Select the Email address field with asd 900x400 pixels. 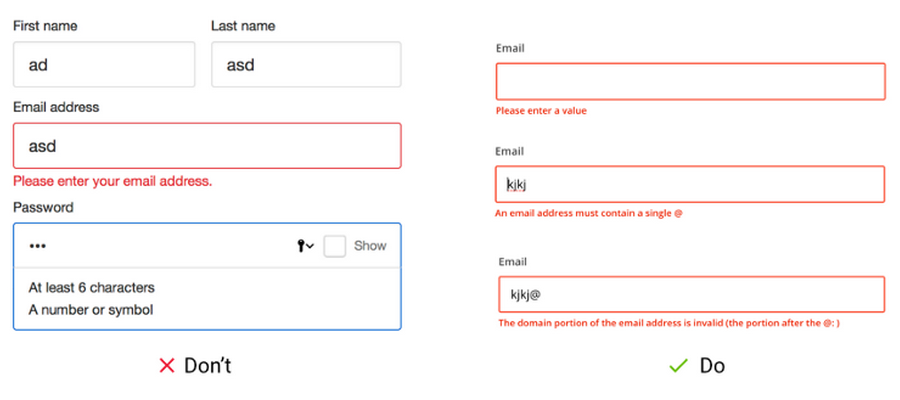[x=207, y=146]
